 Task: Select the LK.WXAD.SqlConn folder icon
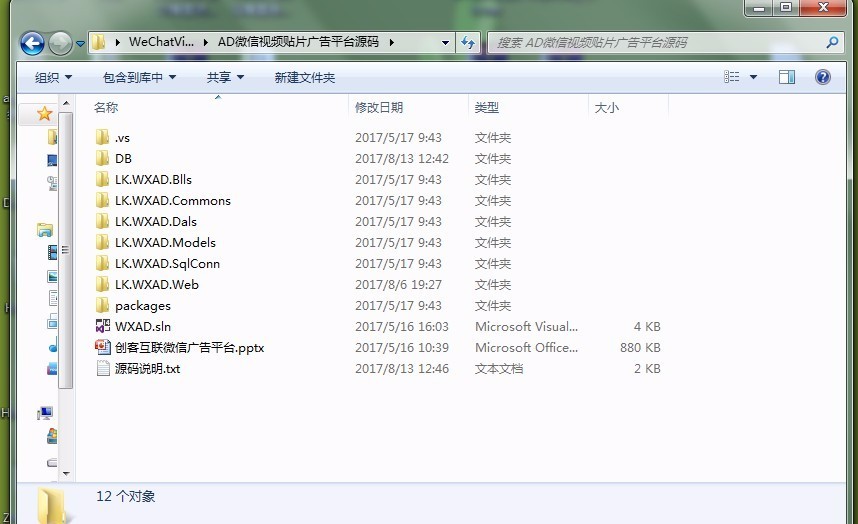102,263
